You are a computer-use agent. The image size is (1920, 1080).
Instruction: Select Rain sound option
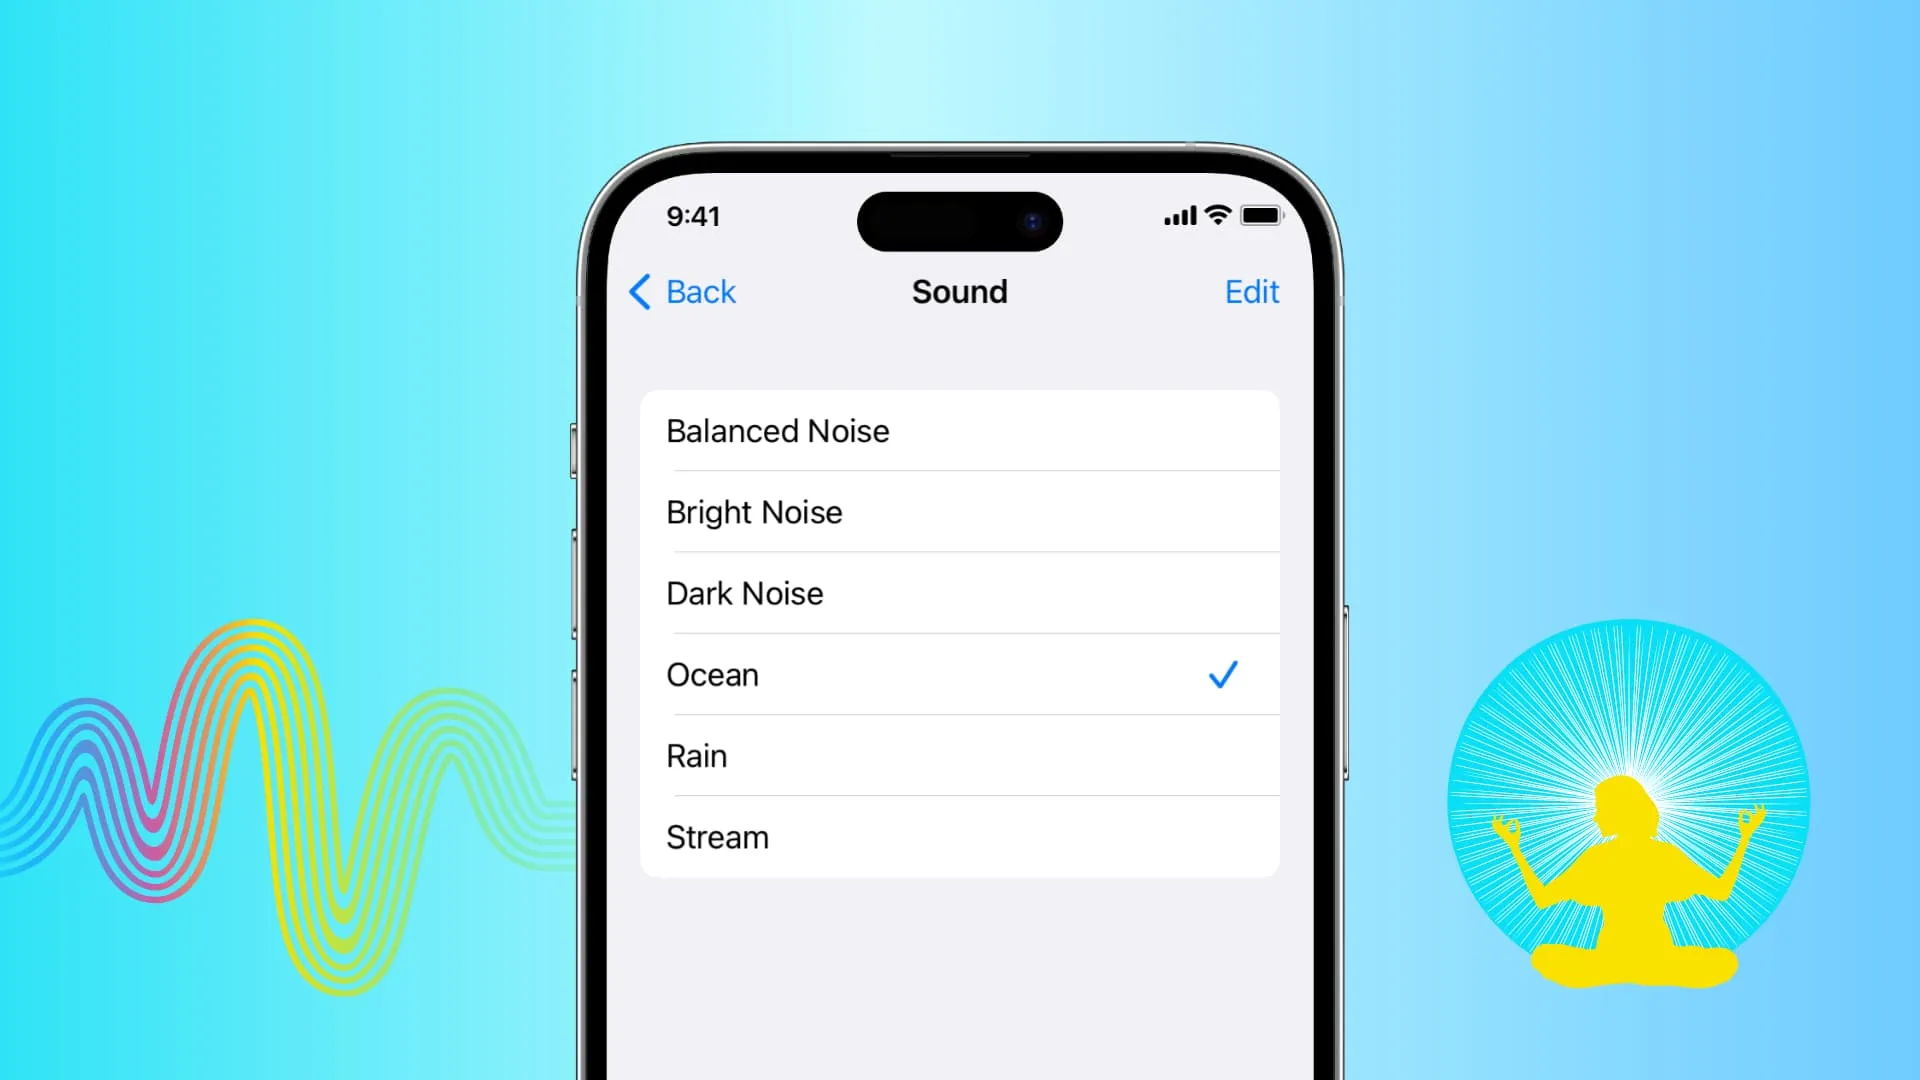pyautogui.click(x=959, y=754)
